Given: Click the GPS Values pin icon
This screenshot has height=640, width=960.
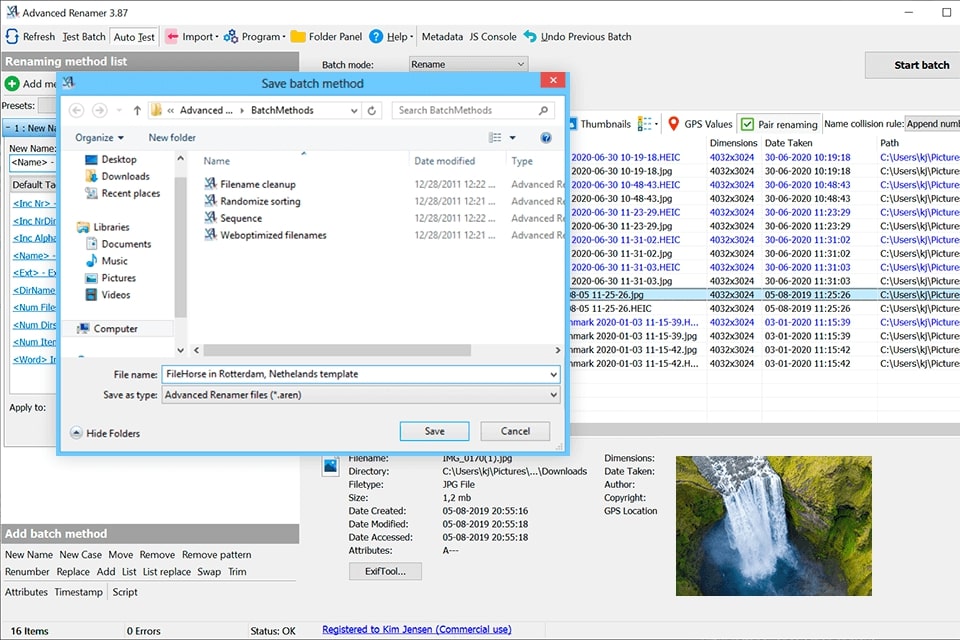Looking at the screenshot, I should (673, 124).
